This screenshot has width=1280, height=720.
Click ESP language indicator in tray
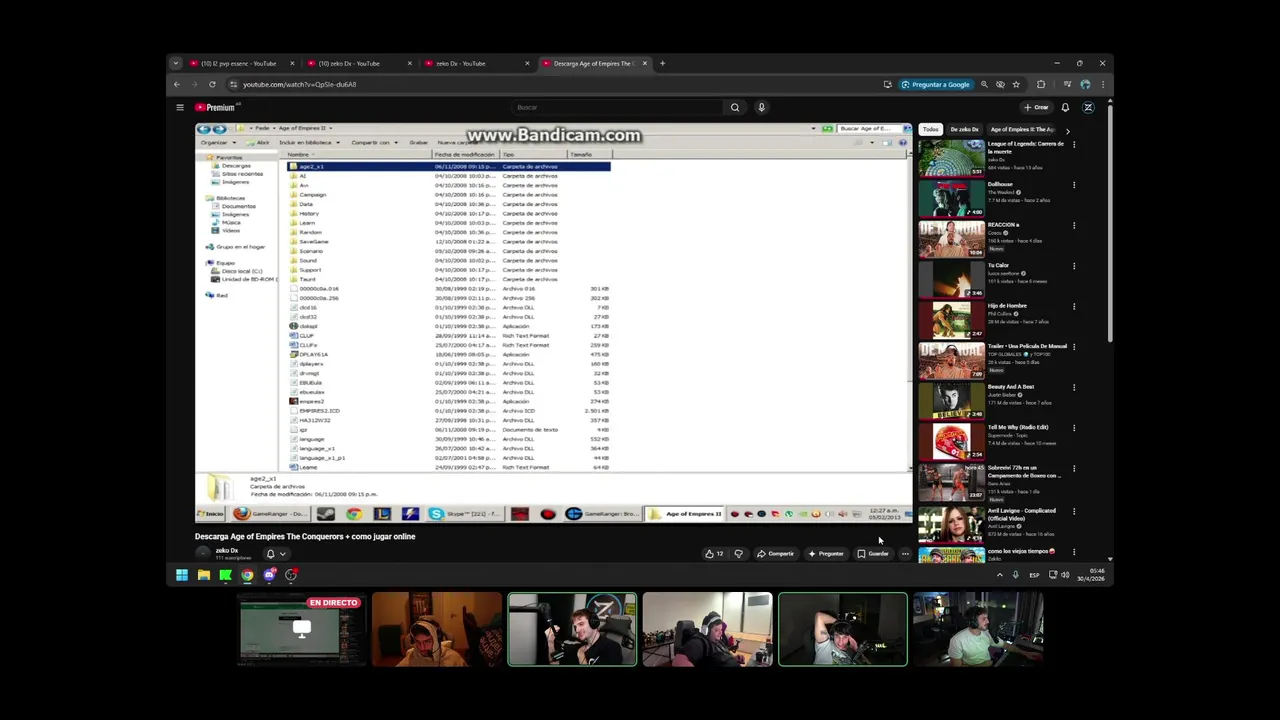point(1034,575)
